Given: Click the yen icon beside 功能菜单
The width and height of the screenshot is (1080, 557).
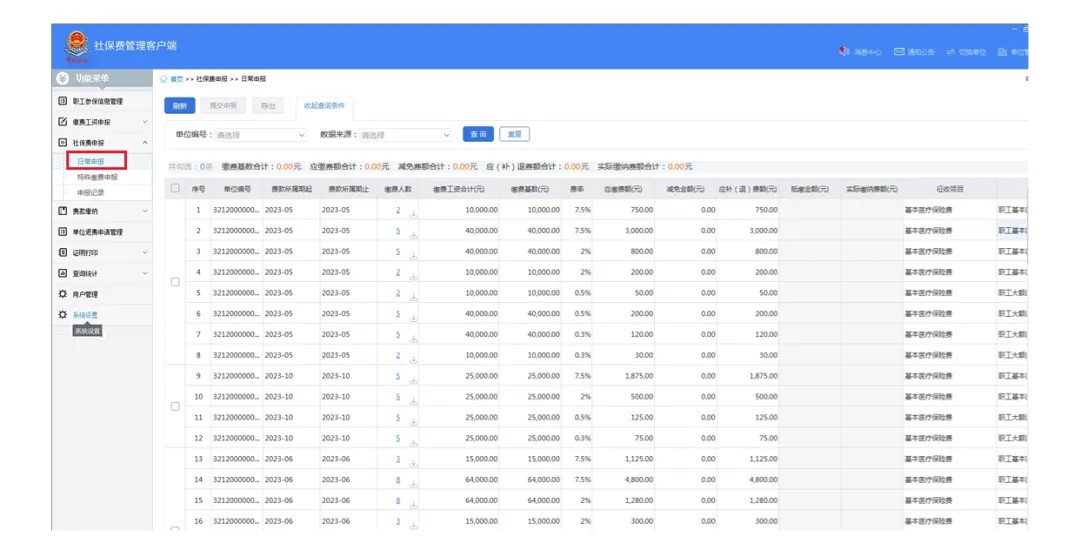Looking at the screenshot, I should [63, 78].
